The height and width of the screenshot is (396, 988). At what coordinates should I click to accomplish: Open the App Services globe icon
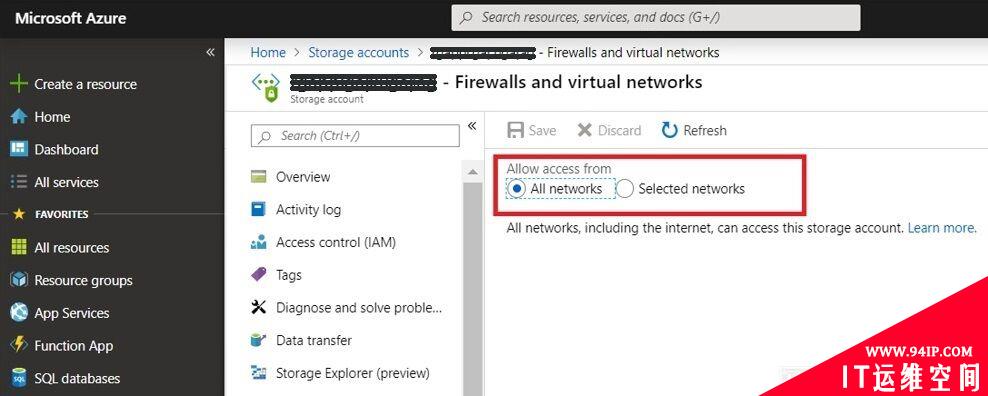coord(19,312)
